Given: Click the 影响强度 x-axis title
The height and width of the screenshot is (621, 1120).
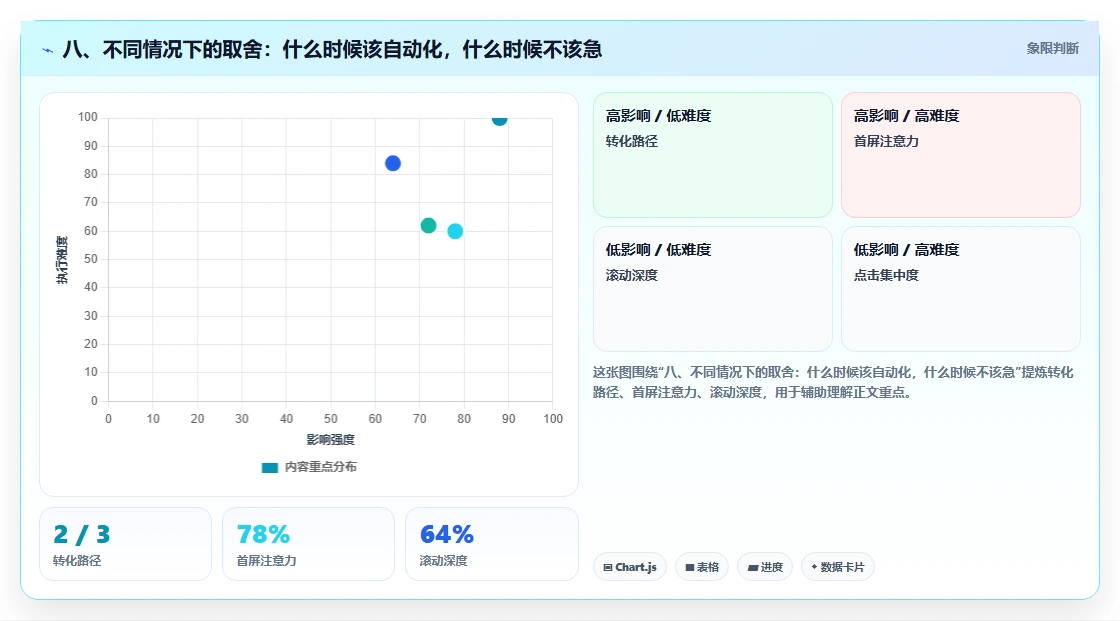Looking at the screenshot, I should [331, 439].
